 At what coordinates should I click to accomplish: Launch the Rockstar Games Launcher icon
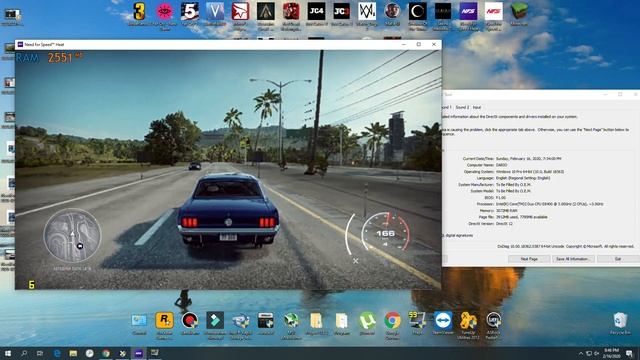164,321
